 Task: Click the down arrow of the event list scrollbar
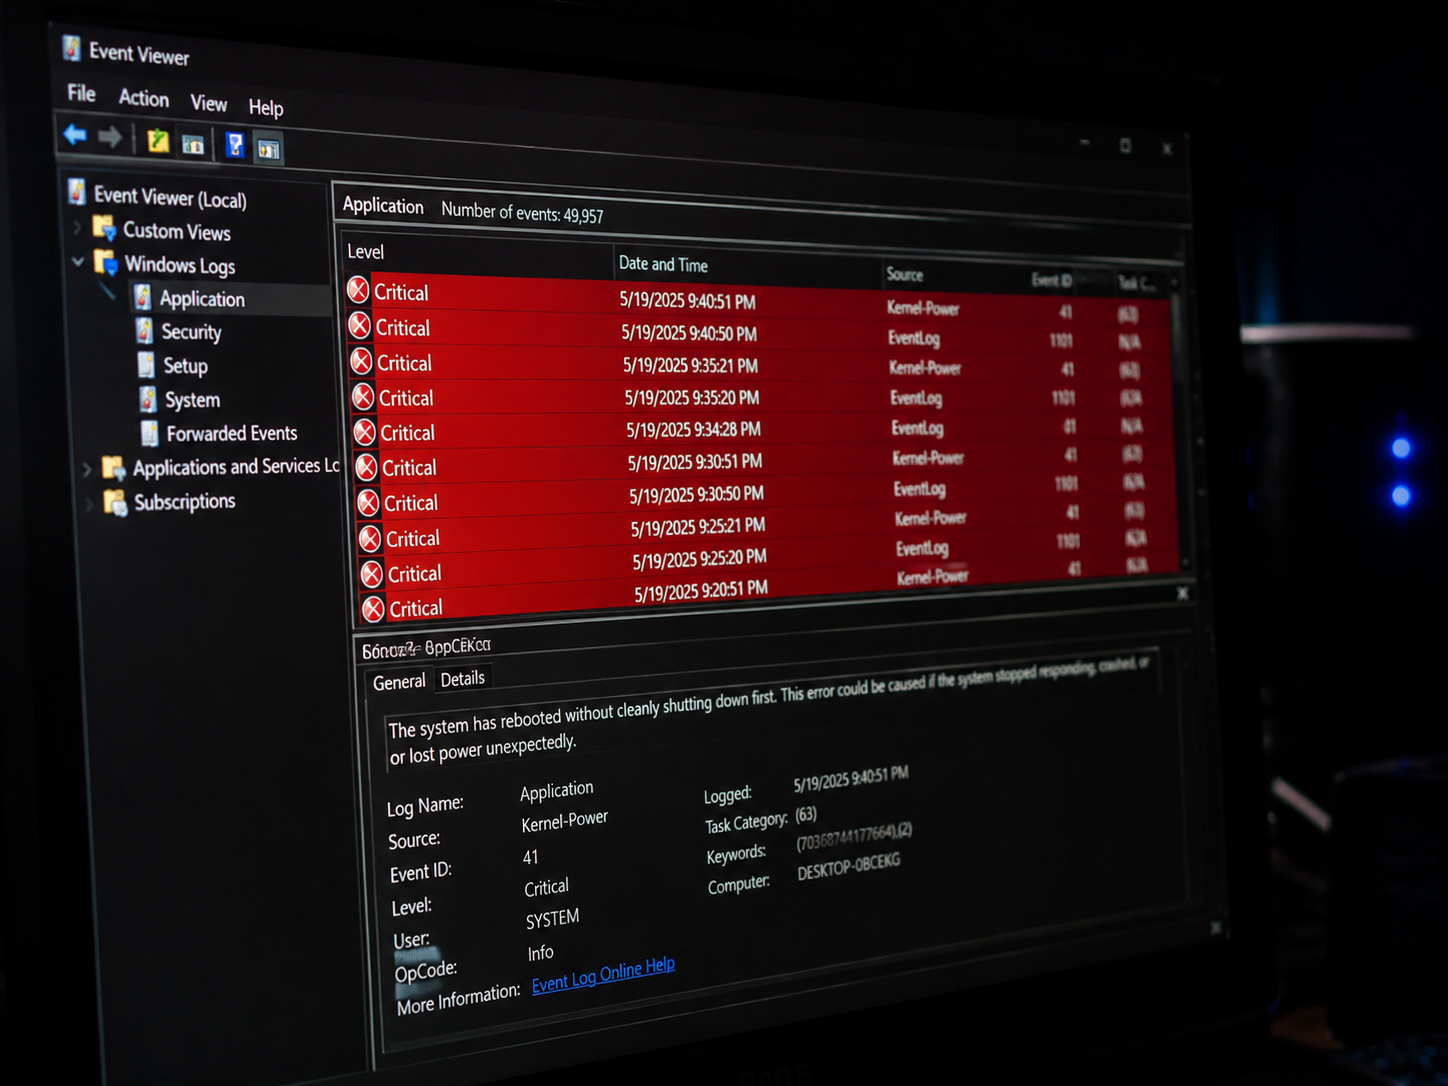[x=1185, y=564]
